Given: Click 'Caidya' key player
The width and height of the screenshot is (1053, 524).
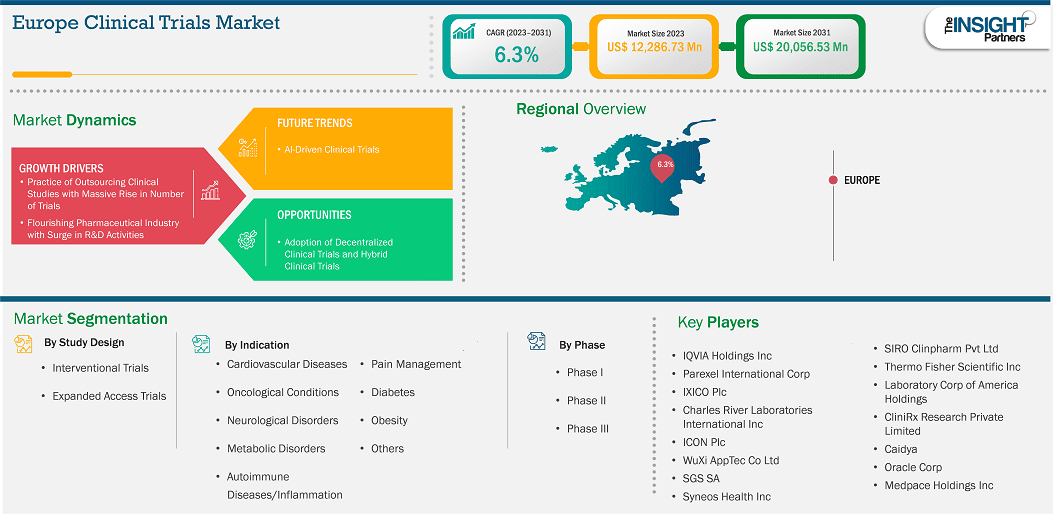Looking at the screenshot, I should [x=901, y=449].
